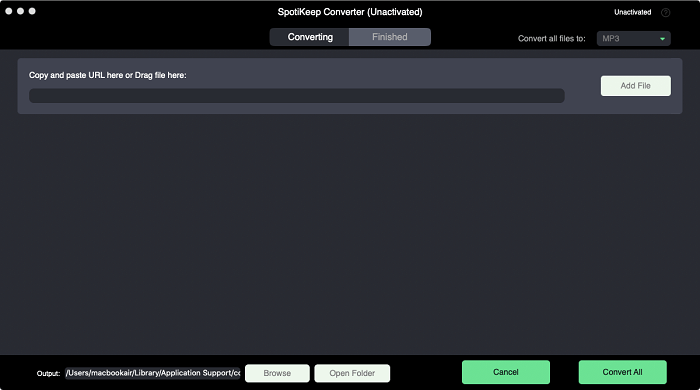Image resolution: width=700 pixels, height=390 pixels.
Task: Browse for a new output folder
Action: point(277,373)
